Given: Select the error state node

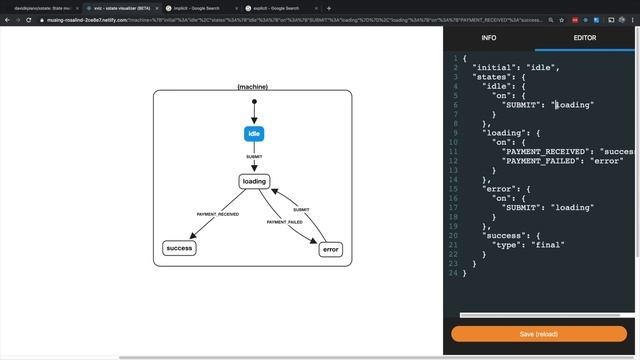Looking at the screenshot, I should tap(331, 249).
